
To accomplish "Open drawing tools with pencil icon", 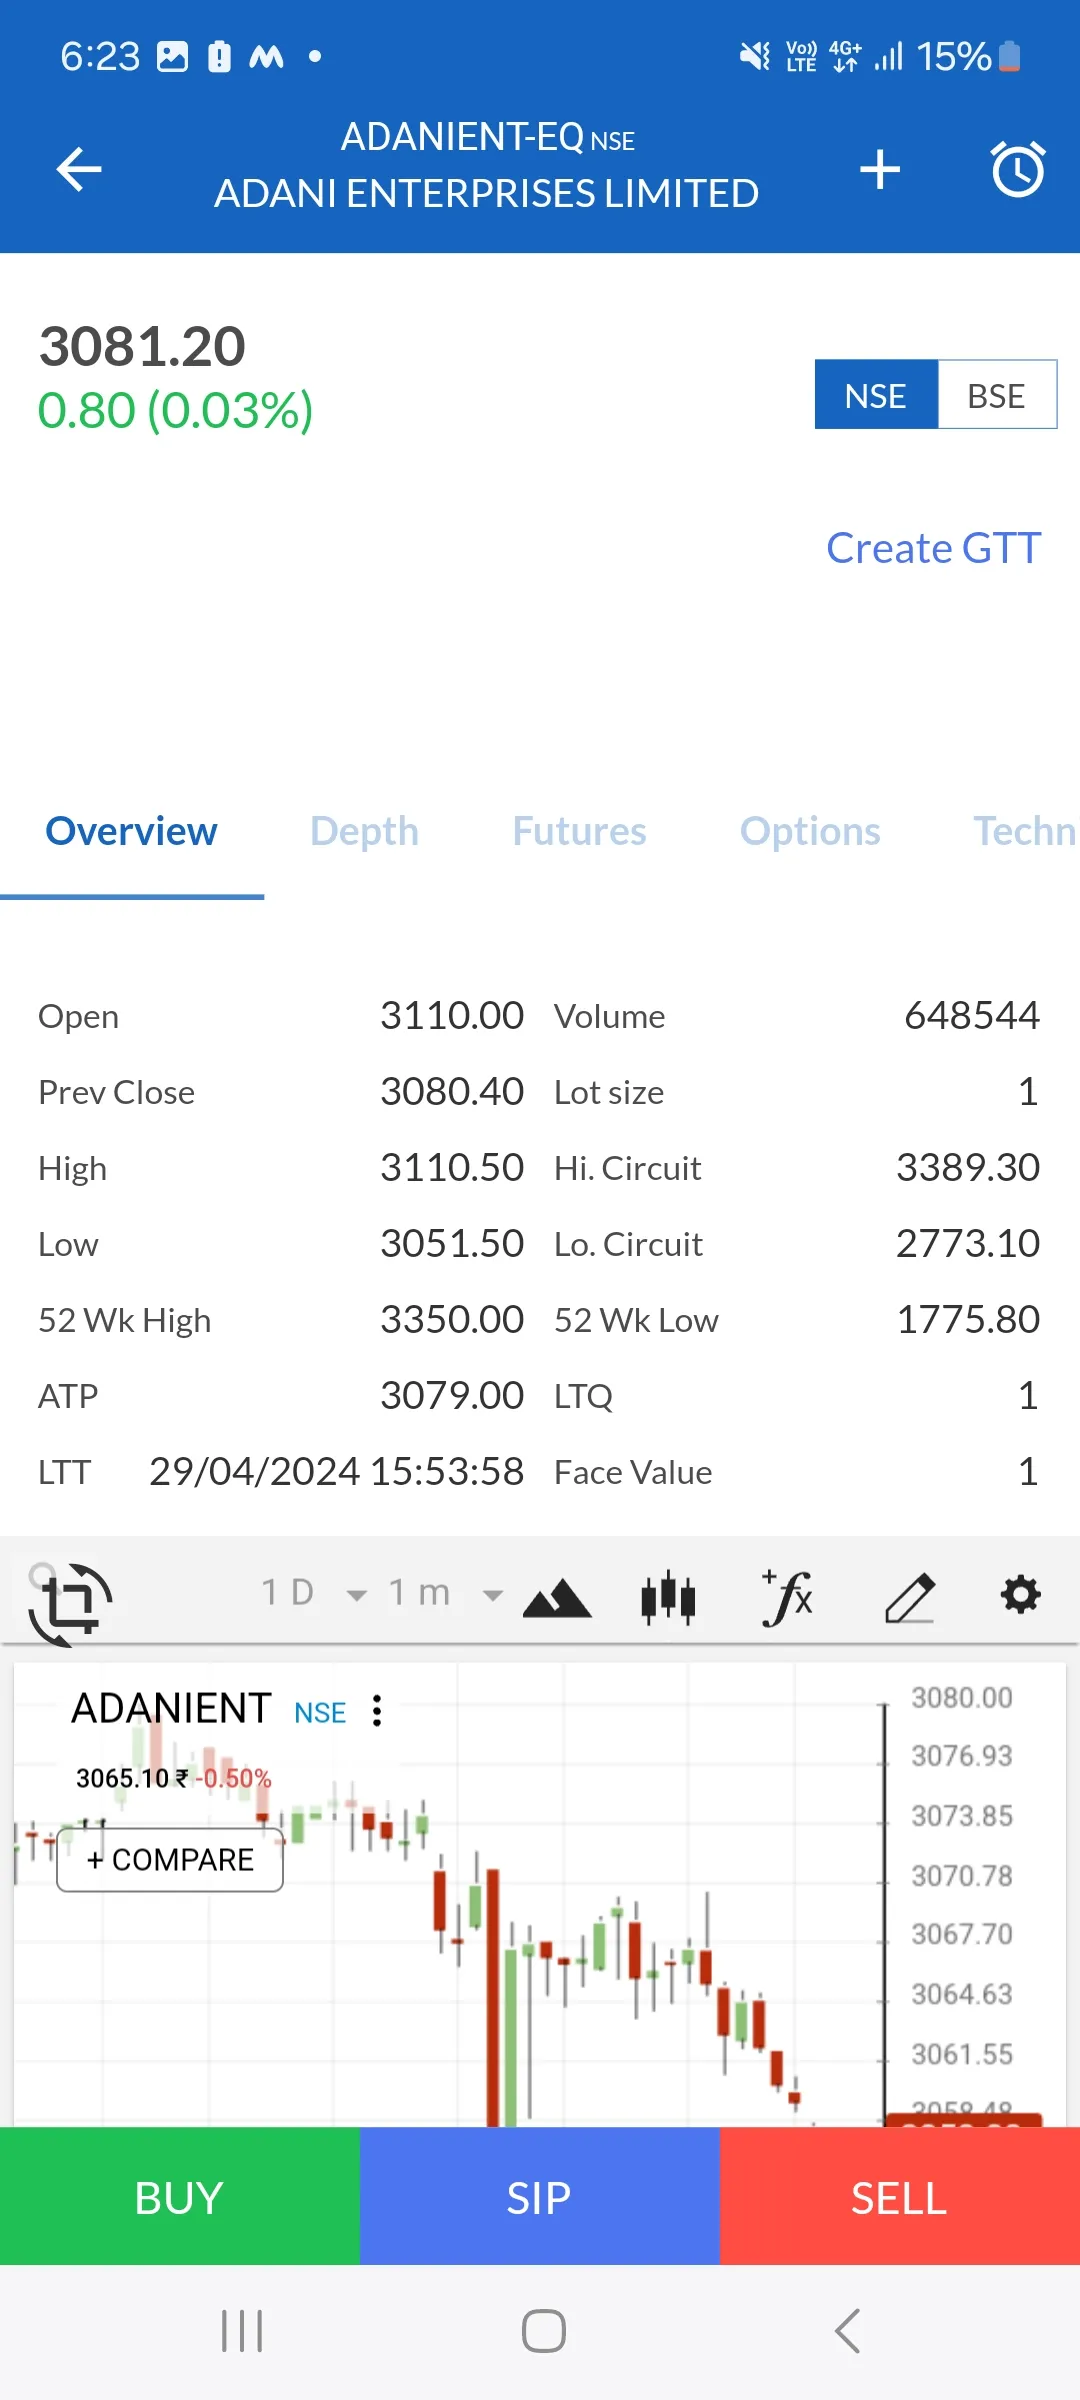I will tap(910, 1597).
